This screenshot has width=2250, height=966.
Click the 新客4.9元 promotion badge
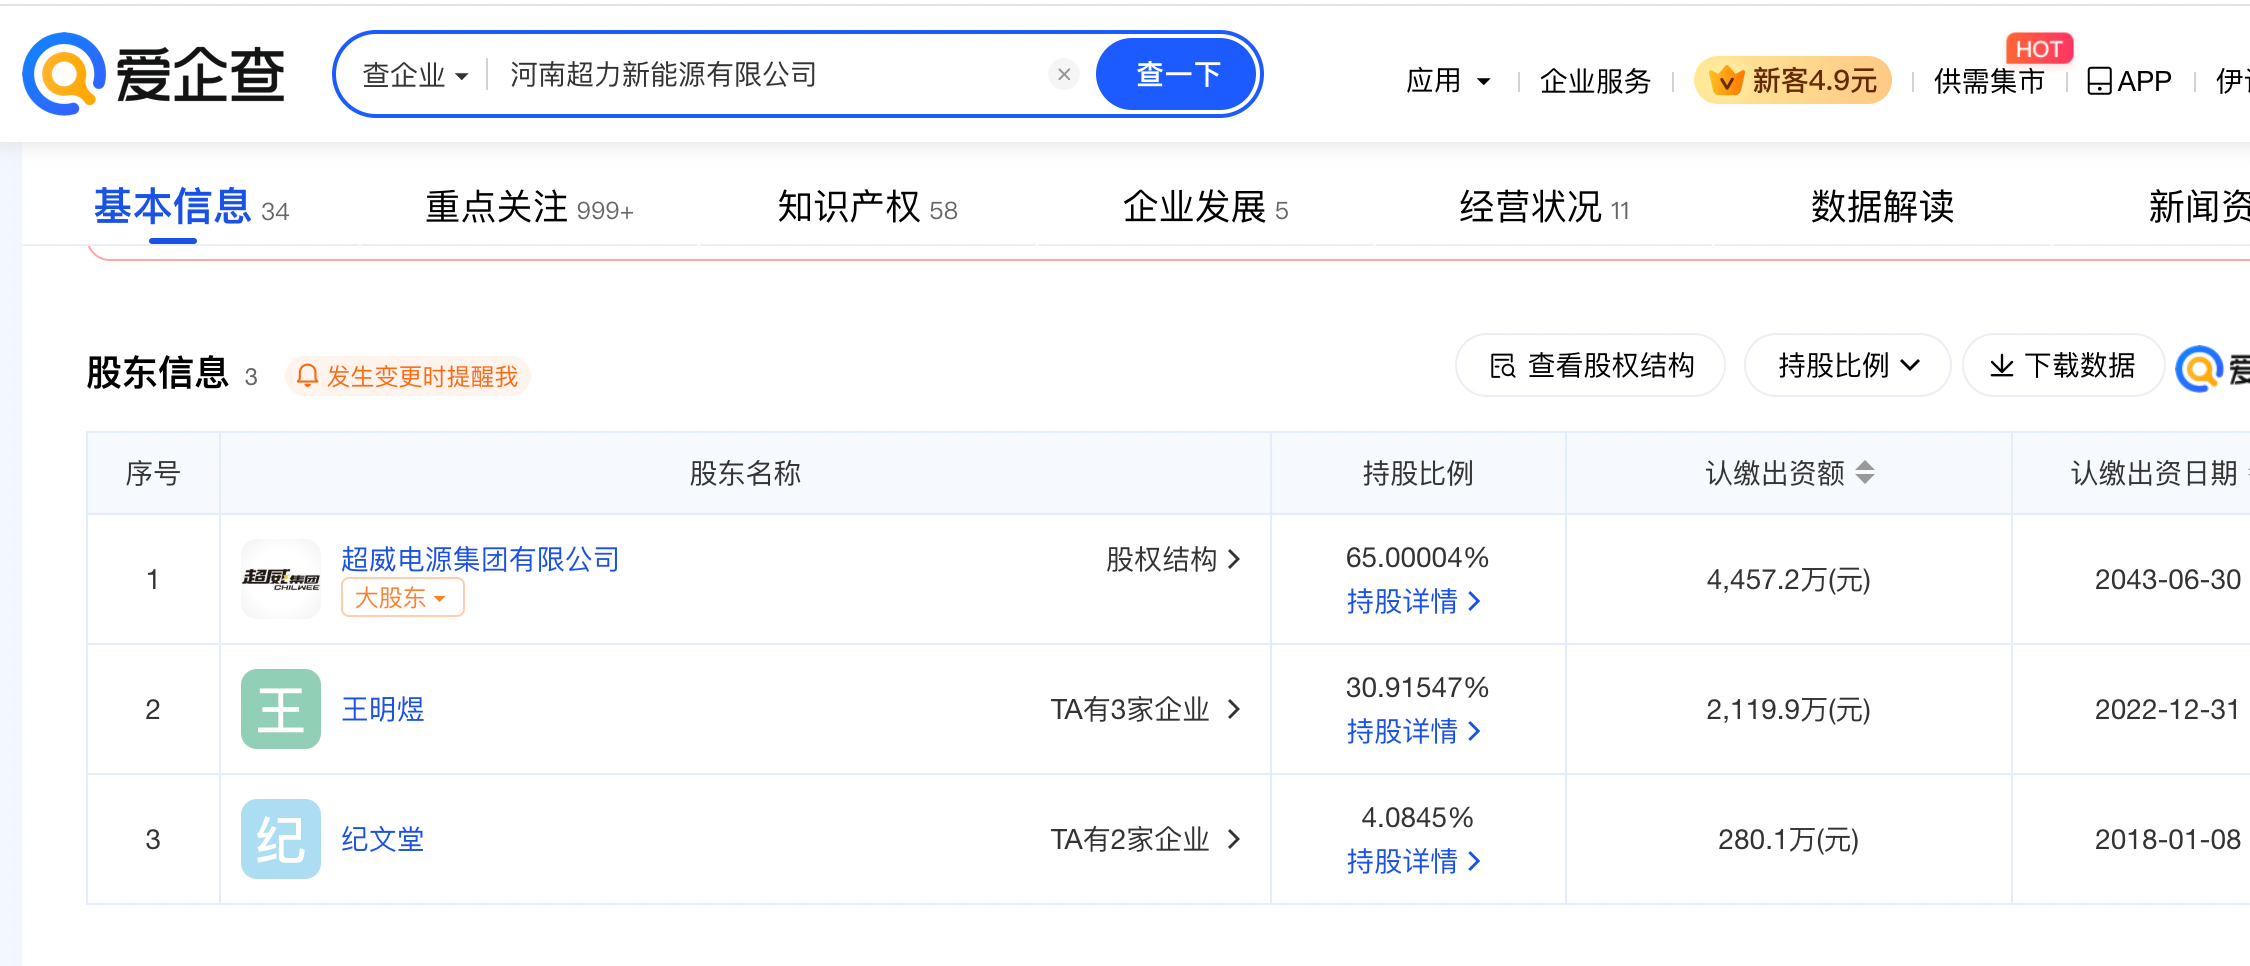tap(1793, 80)
